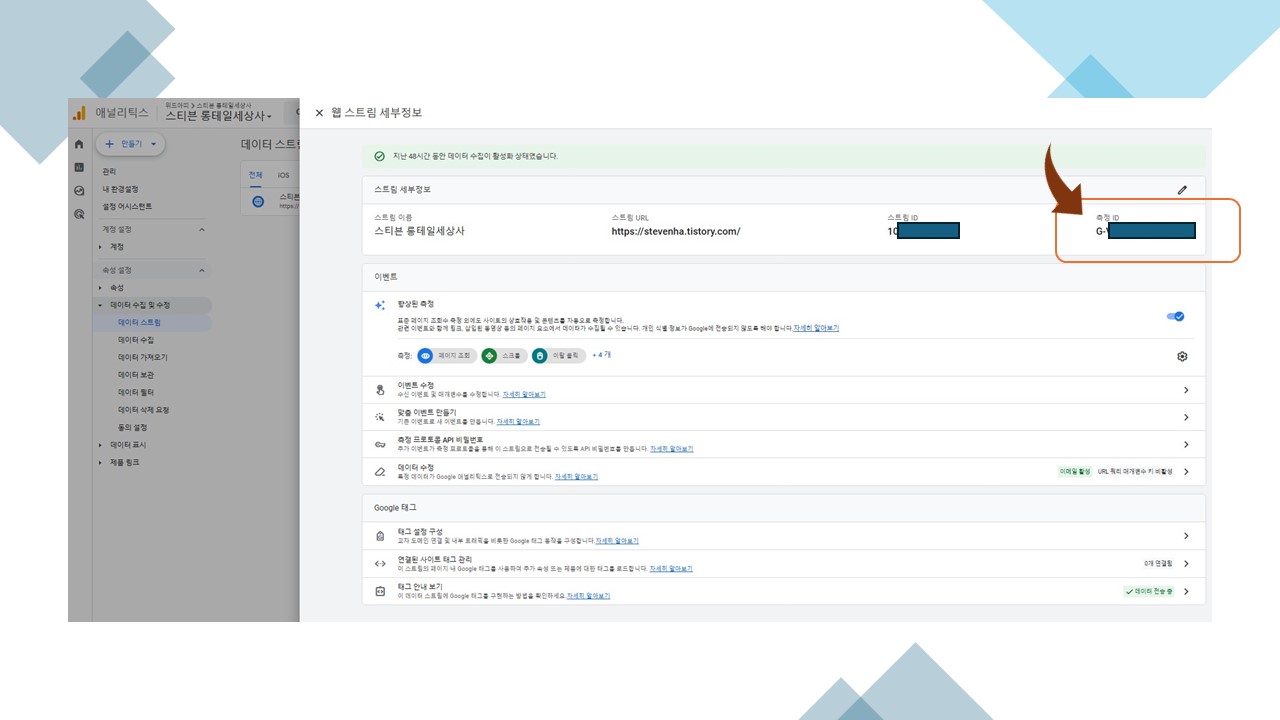Image resolution: width=1280 pixels, height=720 pixels.
Task: Select 데이터 가져오기 in sidebar
Action: tap(142, 357)
